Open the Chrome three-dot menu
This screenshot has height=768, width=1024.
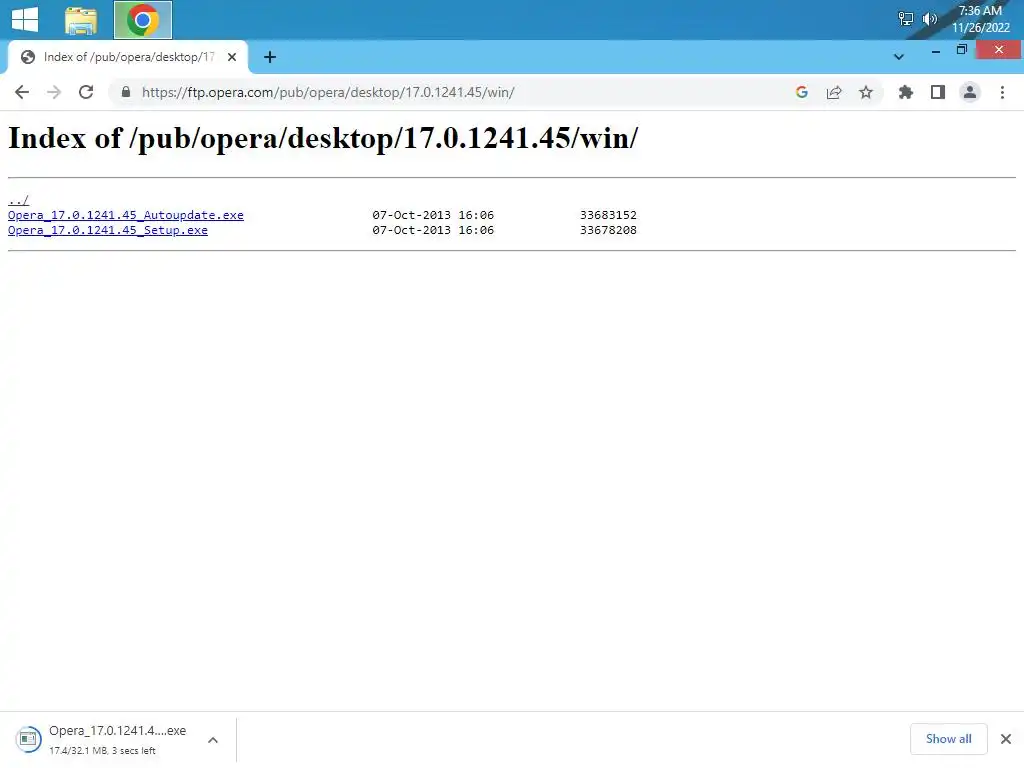click(1002, 92)
